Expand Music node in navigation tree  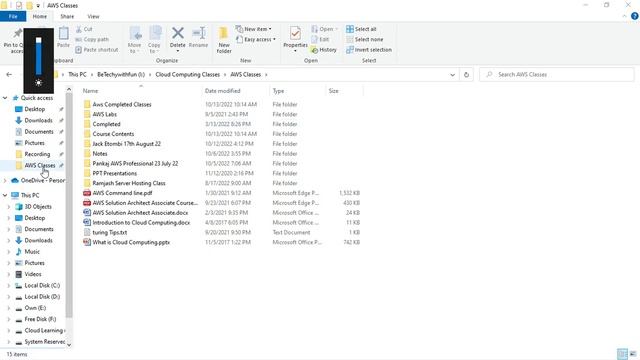coord(9,252)
